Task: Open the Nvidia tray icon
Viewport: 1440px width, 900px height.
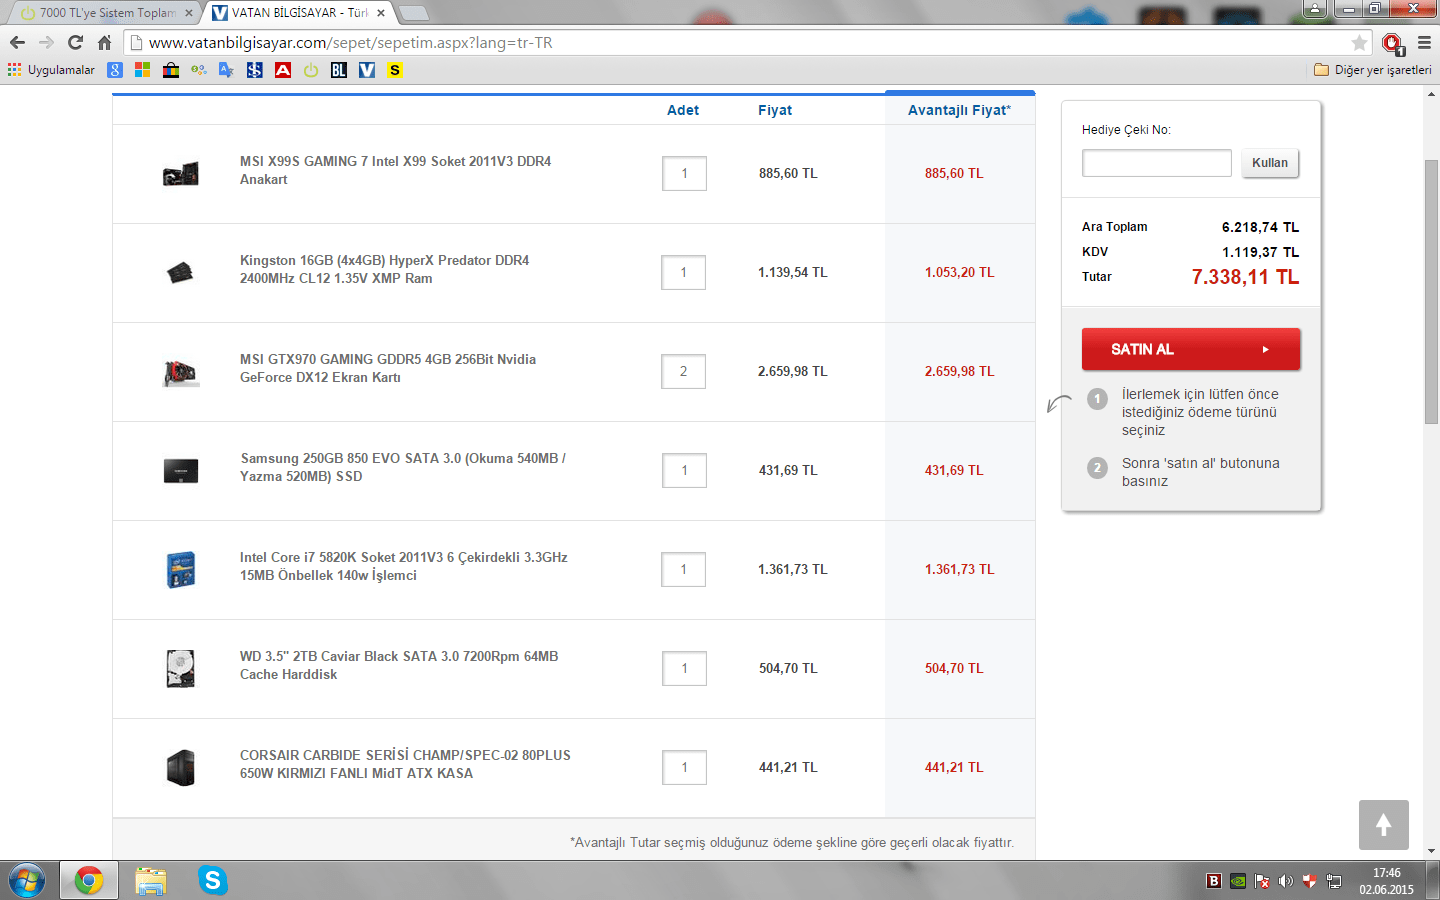Action: tap(1238, 881)
